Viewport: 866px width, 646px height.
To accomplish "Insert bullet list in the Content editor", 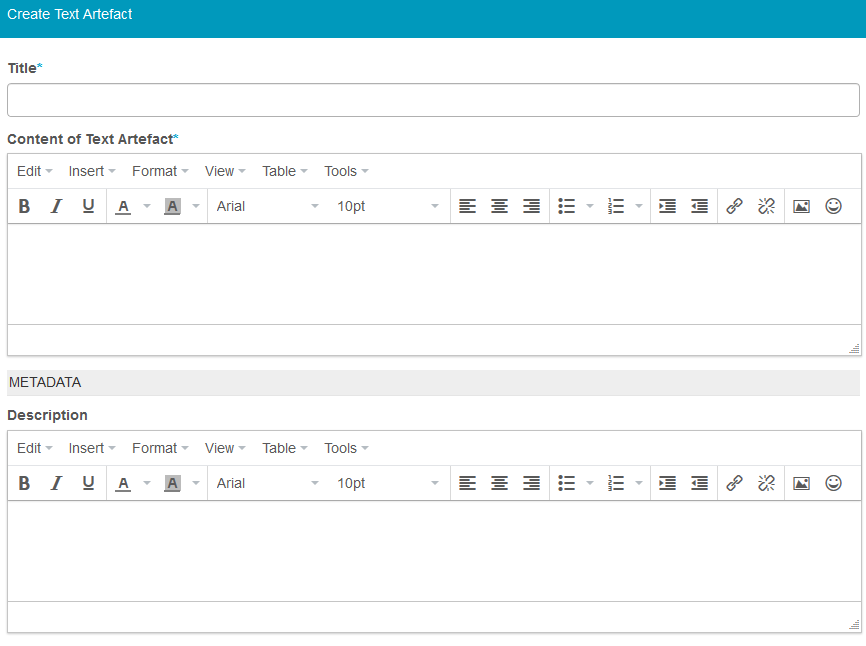I will pyautogui.click(x=567, y=206).
